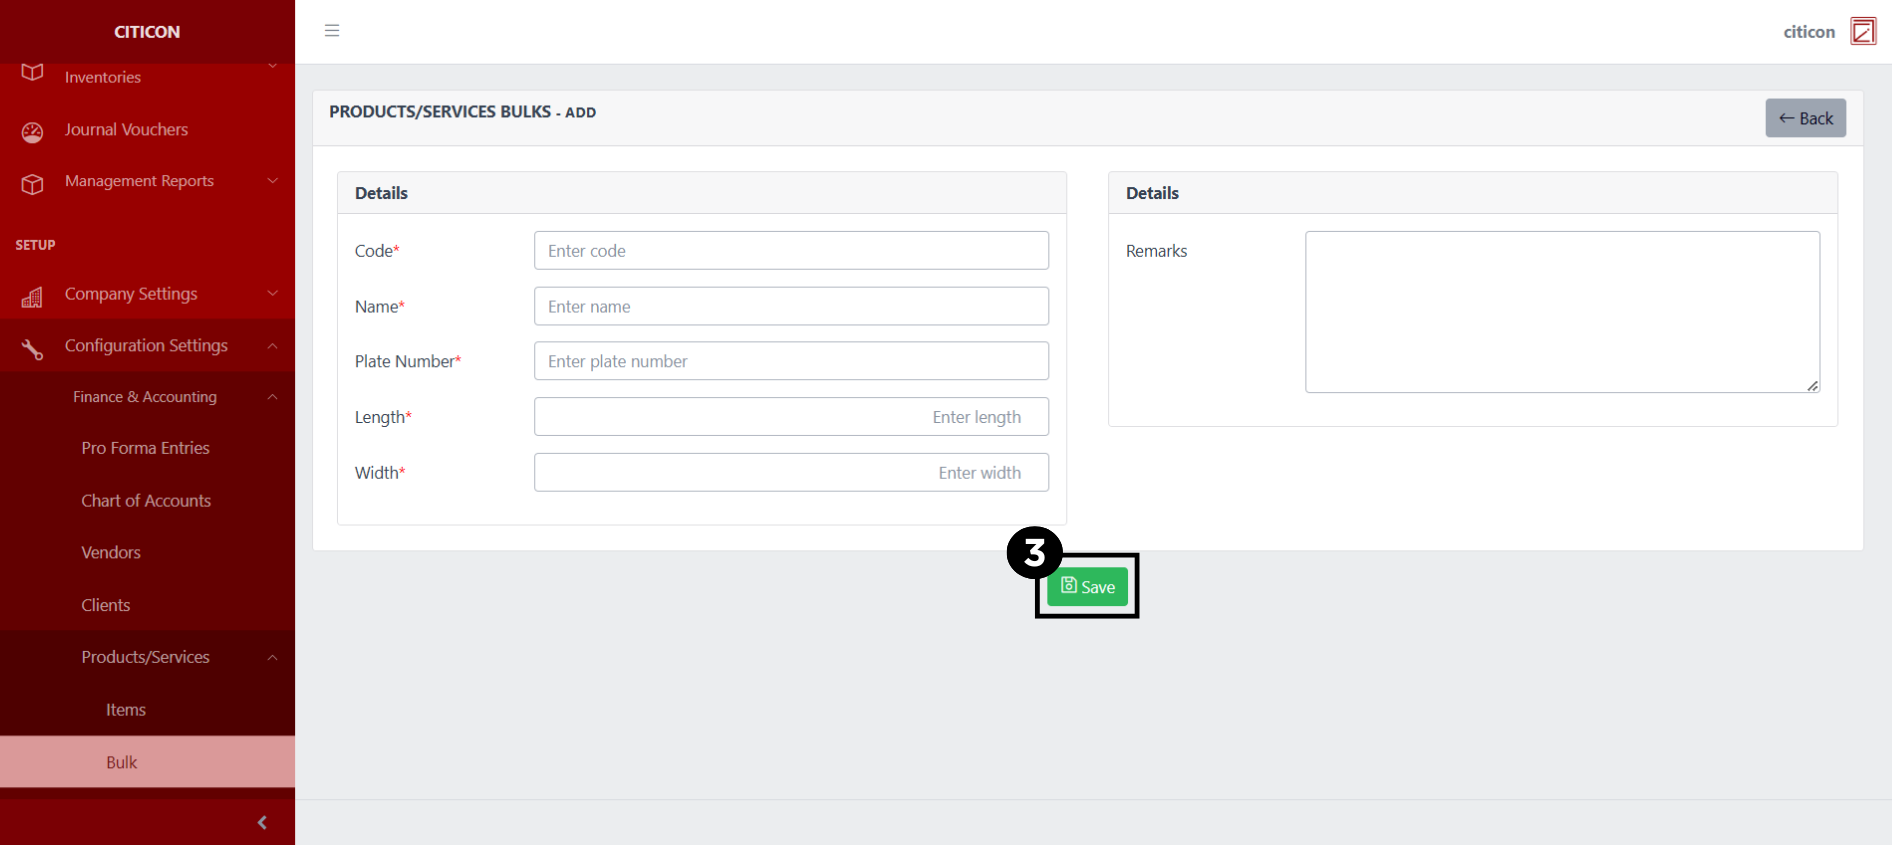Open Items under Products/Services

[x=126, y=709]
